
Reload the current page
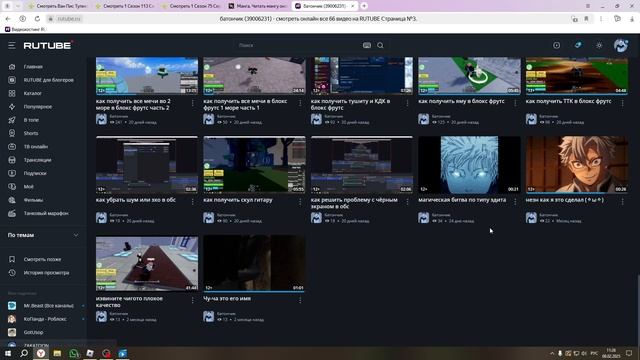pos(37,19)
